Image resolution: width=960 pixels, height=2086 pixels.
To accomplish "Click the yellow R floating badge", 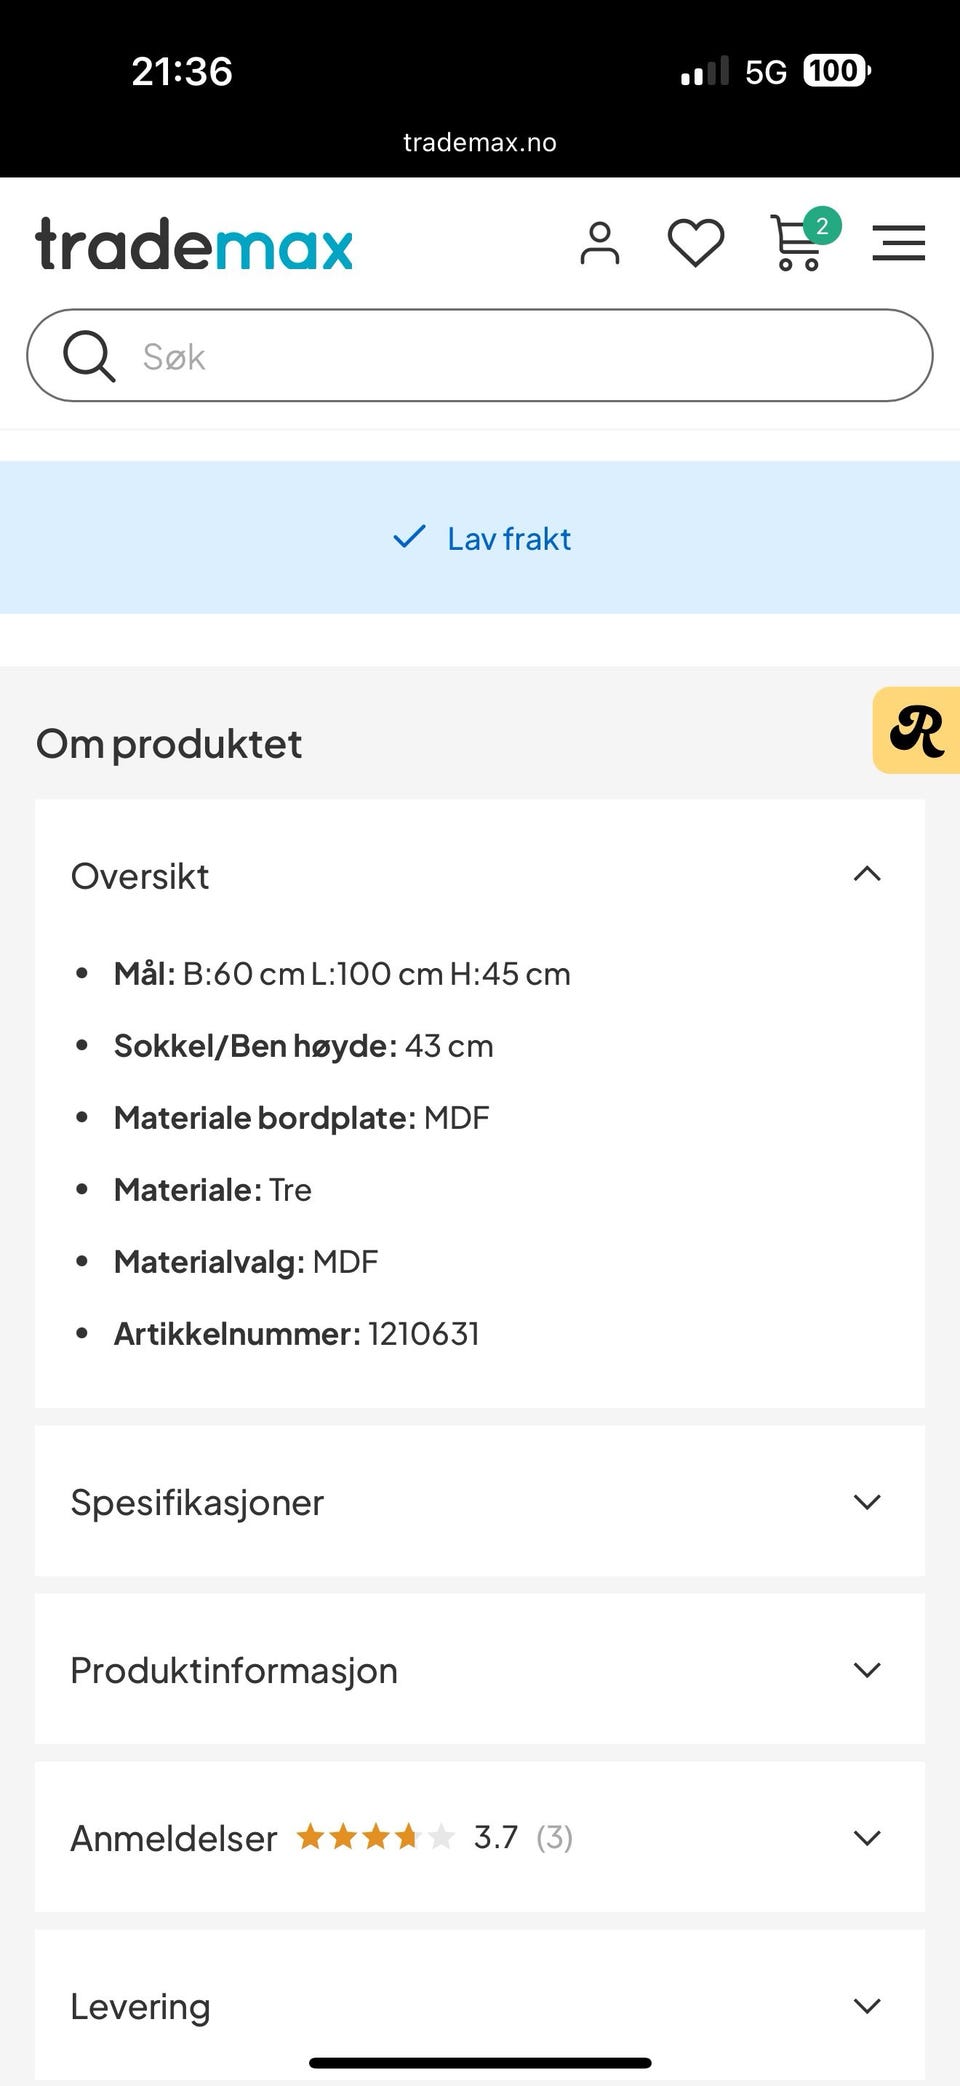I will (x=917, y=730).
